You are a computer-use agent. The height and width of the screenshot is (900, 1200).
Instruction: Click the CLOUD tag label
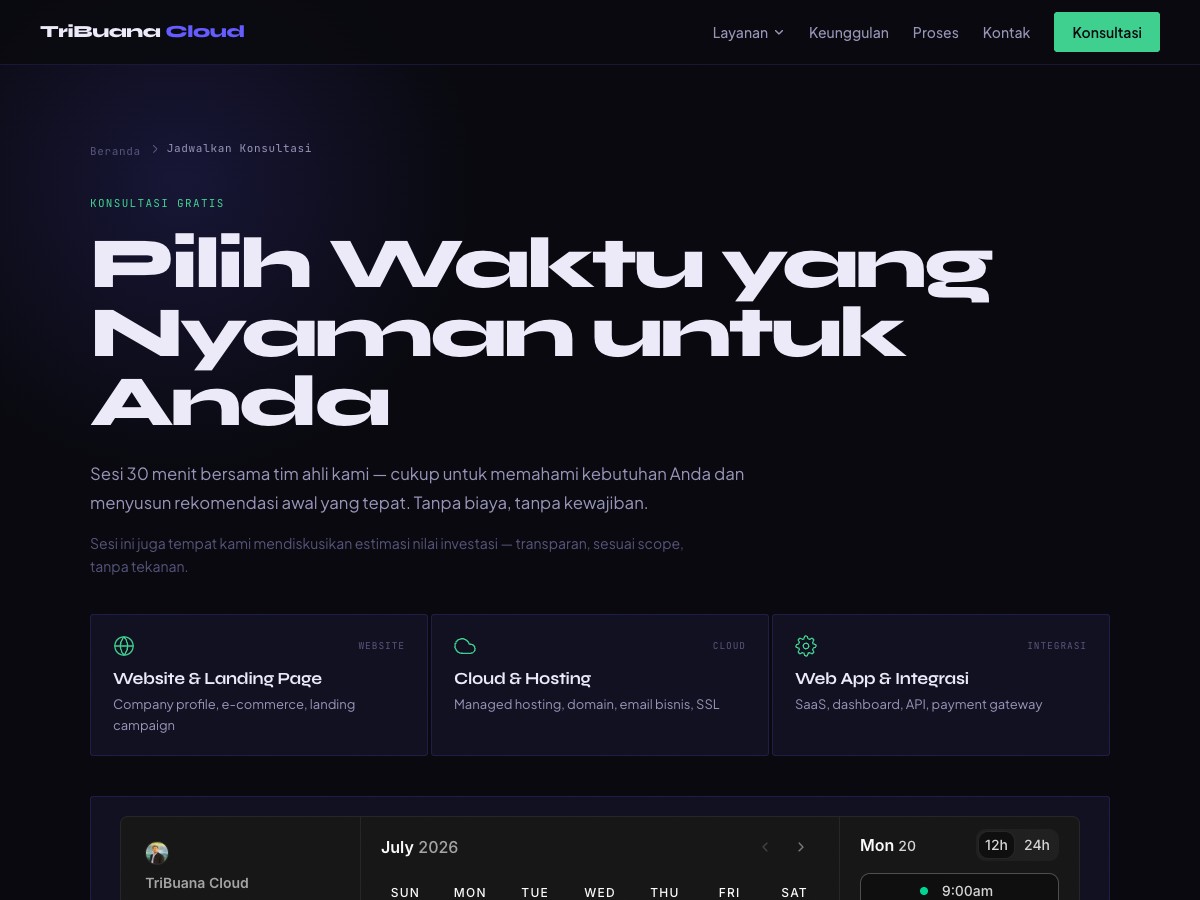click(729, 646)
